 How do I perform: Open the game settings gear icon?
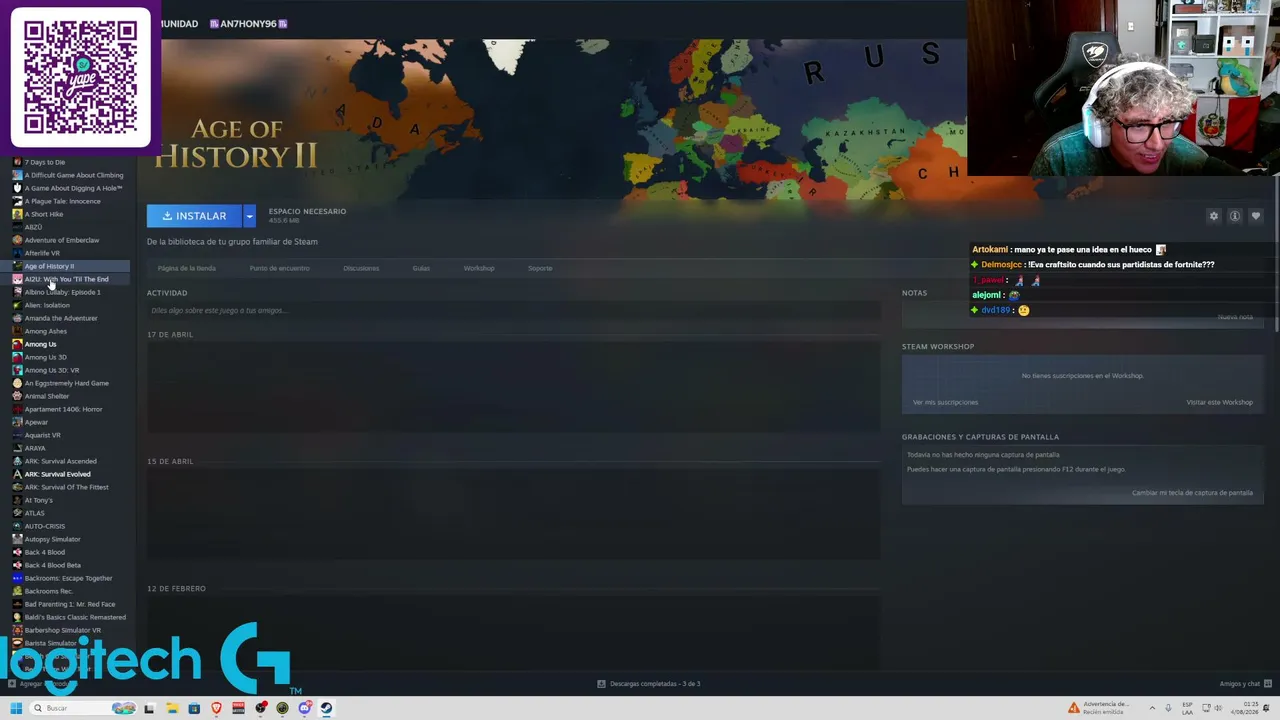tap(1214, 216)
